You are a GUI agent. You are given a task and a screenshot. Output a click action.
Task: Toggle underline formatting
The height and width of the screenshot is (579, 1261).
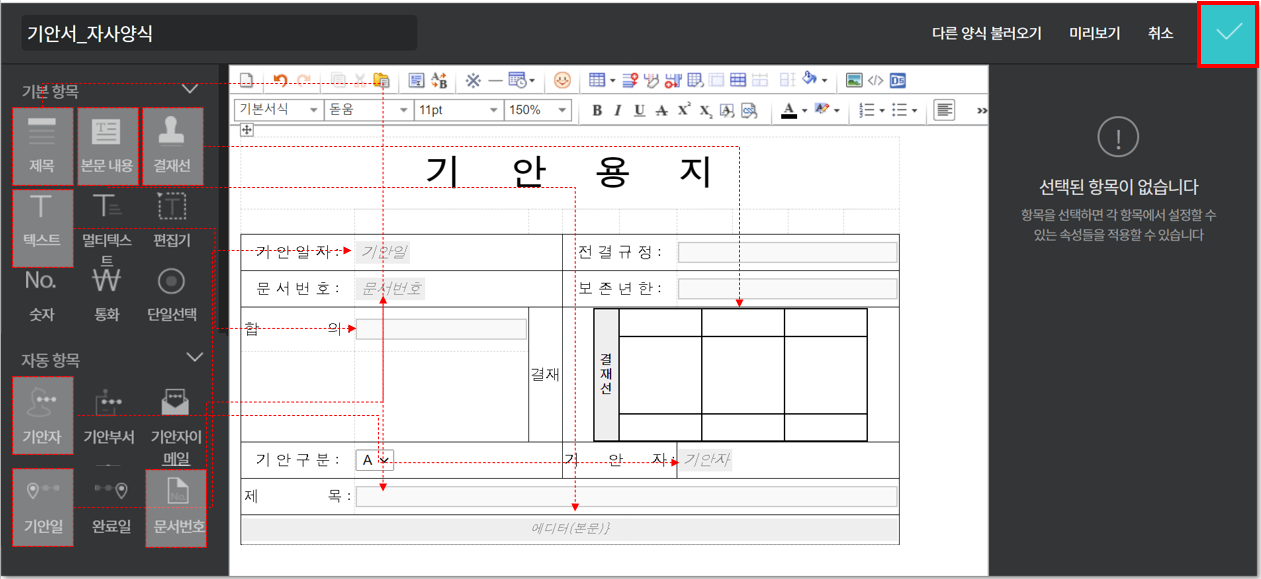(639, 110)
